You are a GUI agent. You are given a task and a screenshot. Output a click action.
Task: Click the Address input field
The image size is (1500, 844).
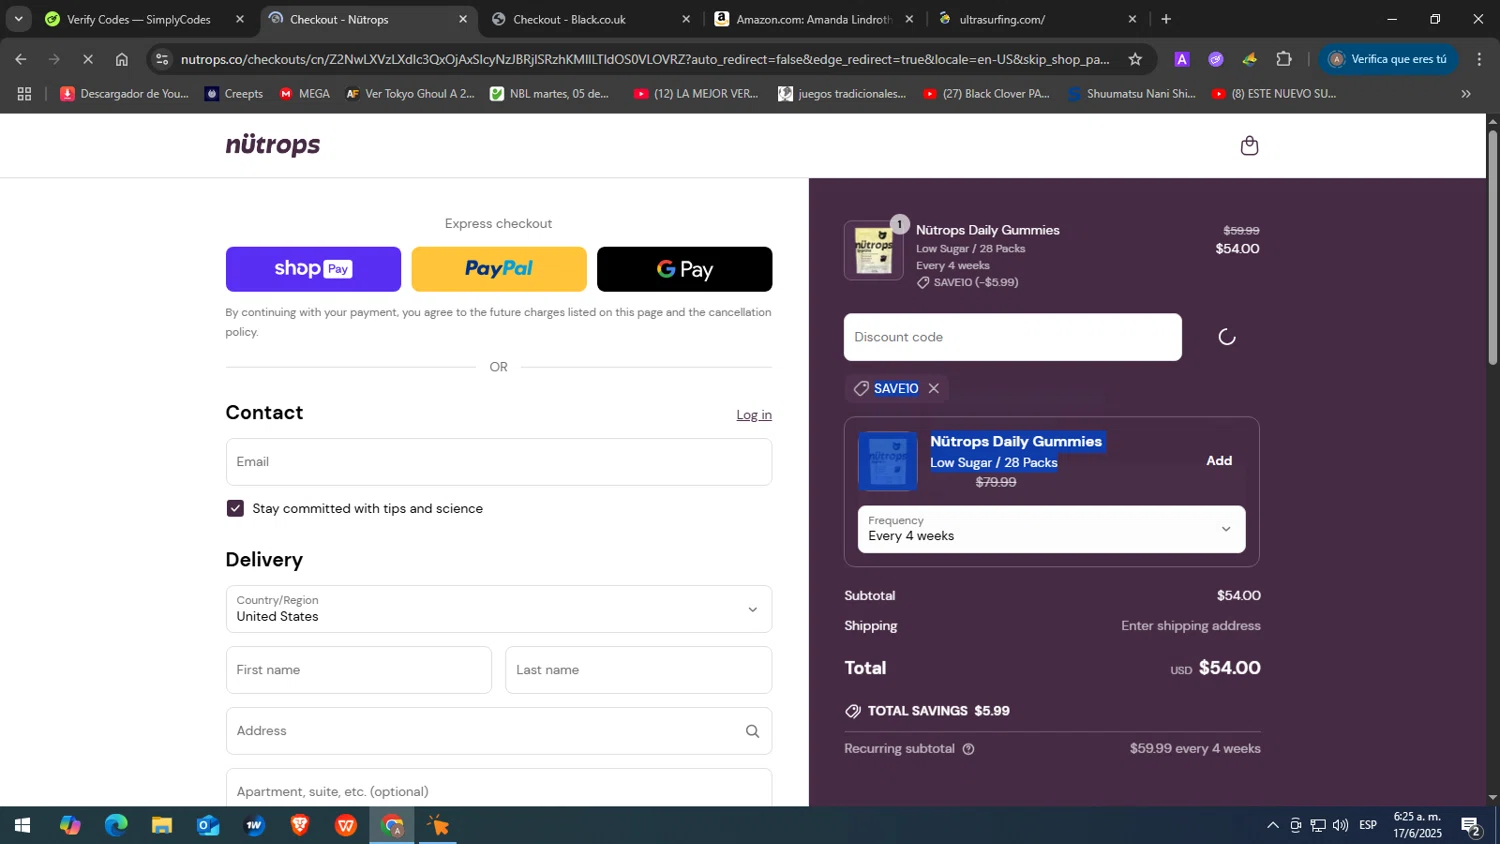pos(499,731)
